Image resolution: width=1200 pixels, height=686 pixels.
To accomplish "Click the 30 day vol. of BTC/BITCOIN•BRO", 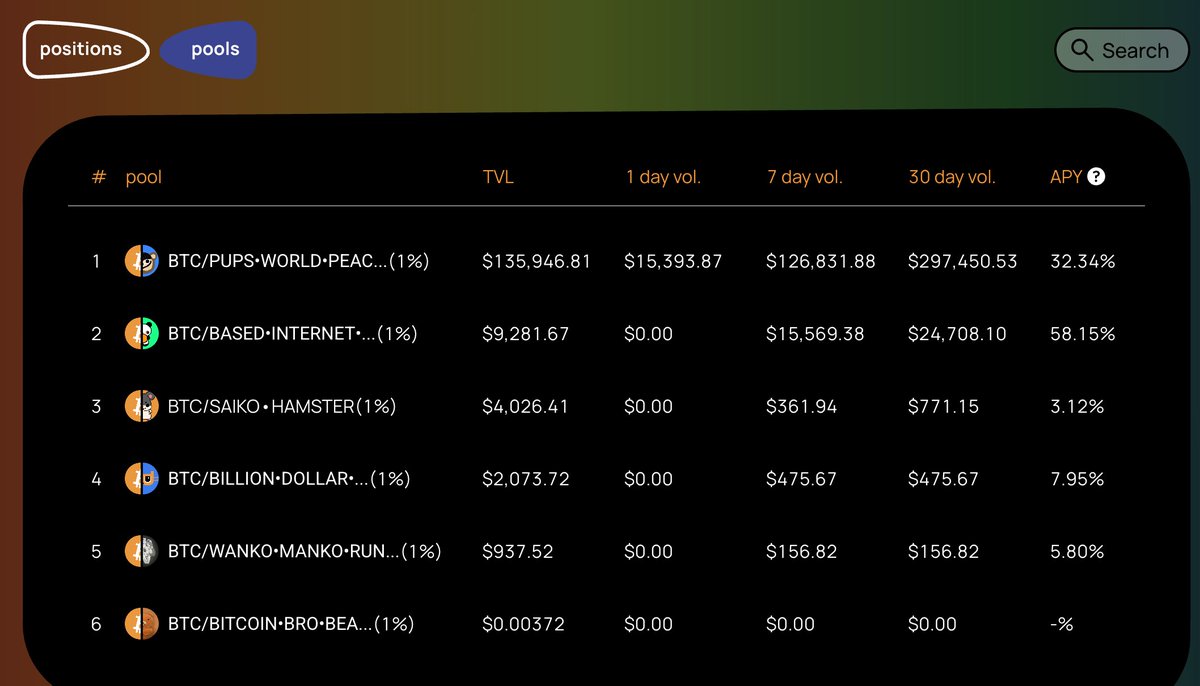I will click(932, 624).
